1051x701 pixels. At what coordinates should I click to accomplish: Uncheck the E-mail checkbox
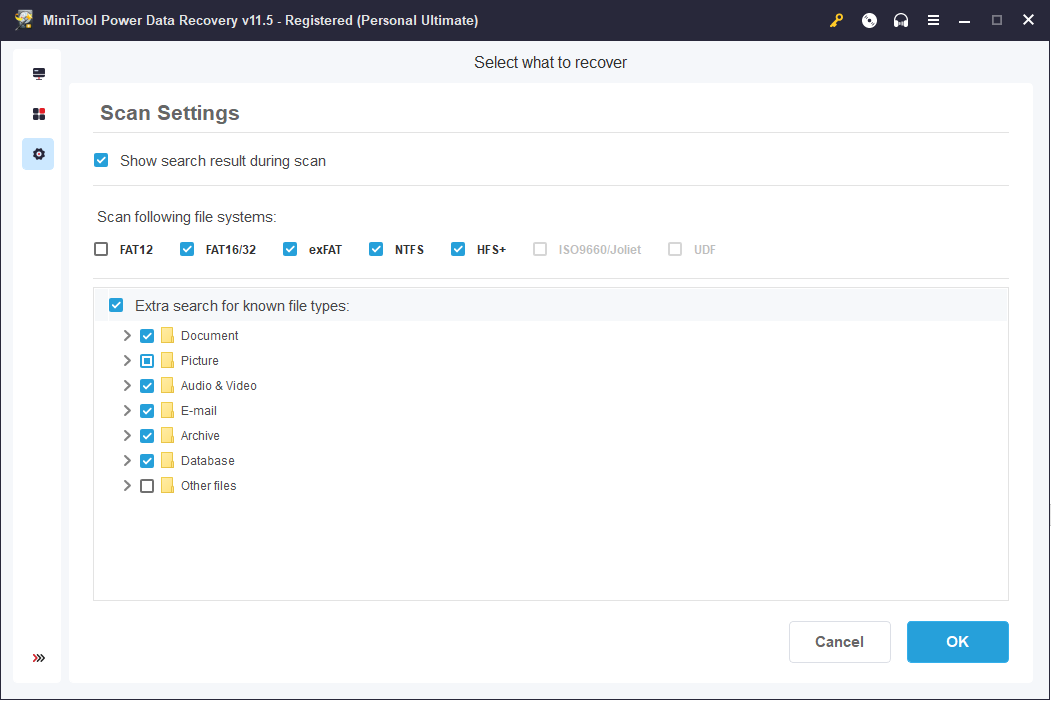pos(147,411)
